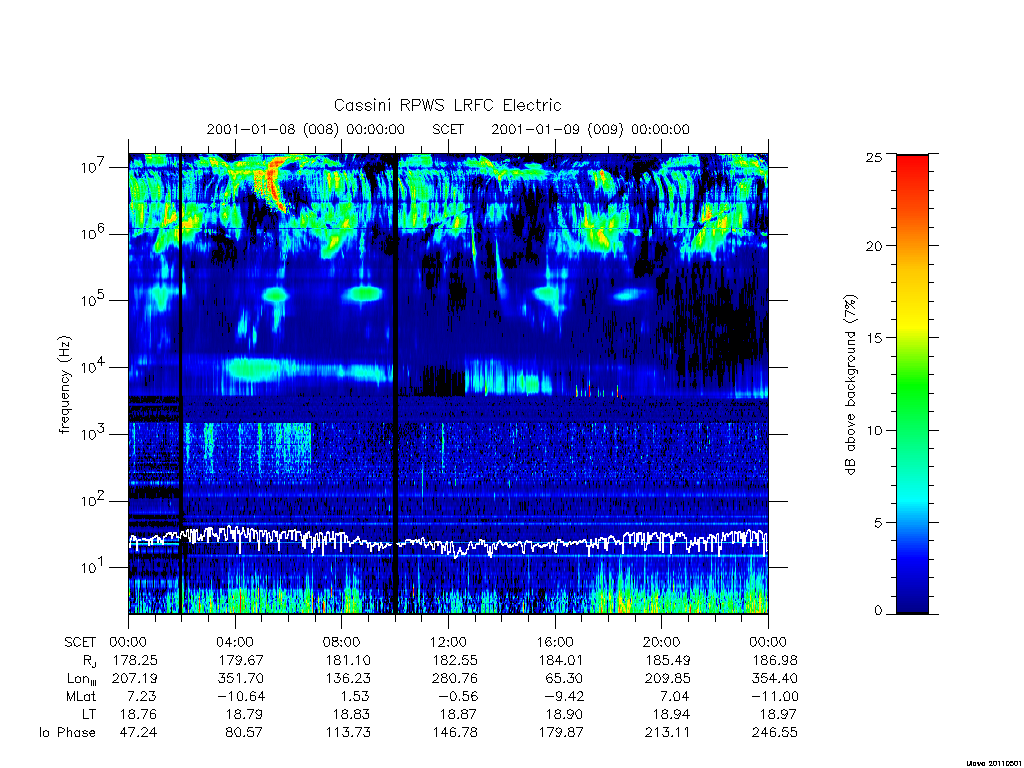Click the colorbar value 15
The width and height of the screenshot is (1024, 768).
pos(874,338)
